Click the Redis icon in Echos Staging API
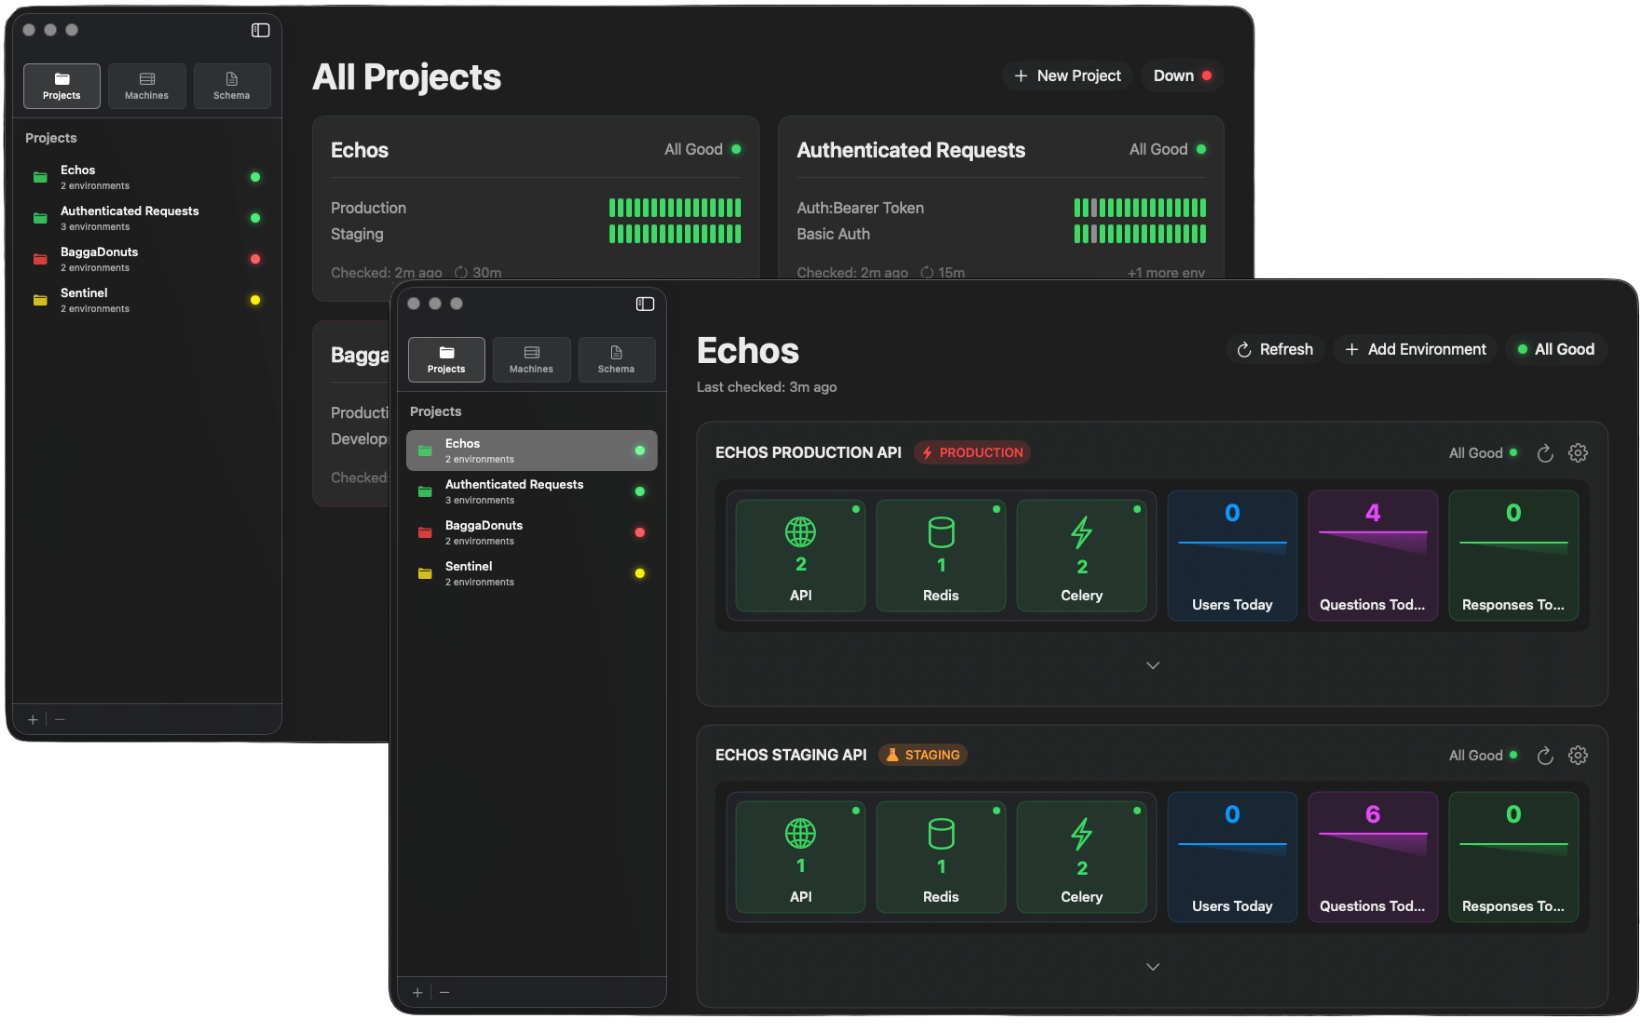 tap(940, 835)
